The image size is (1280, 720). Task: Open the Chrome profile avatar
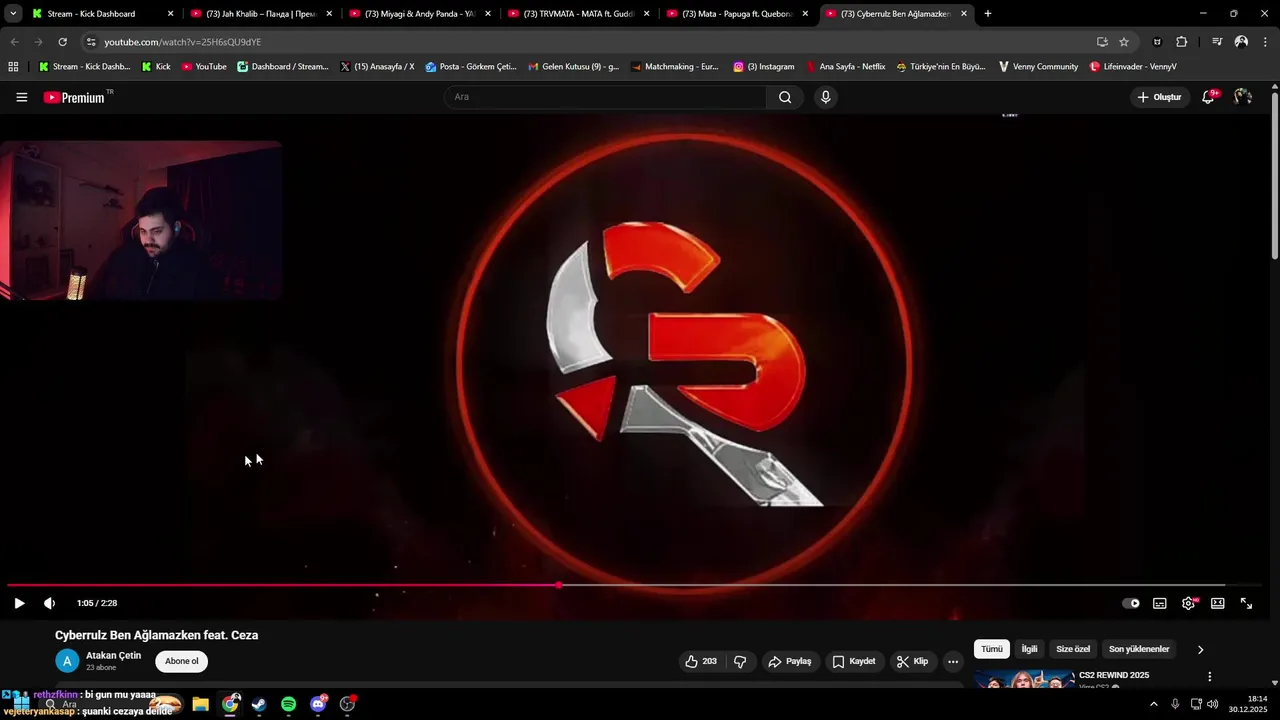pos(1241,42)
